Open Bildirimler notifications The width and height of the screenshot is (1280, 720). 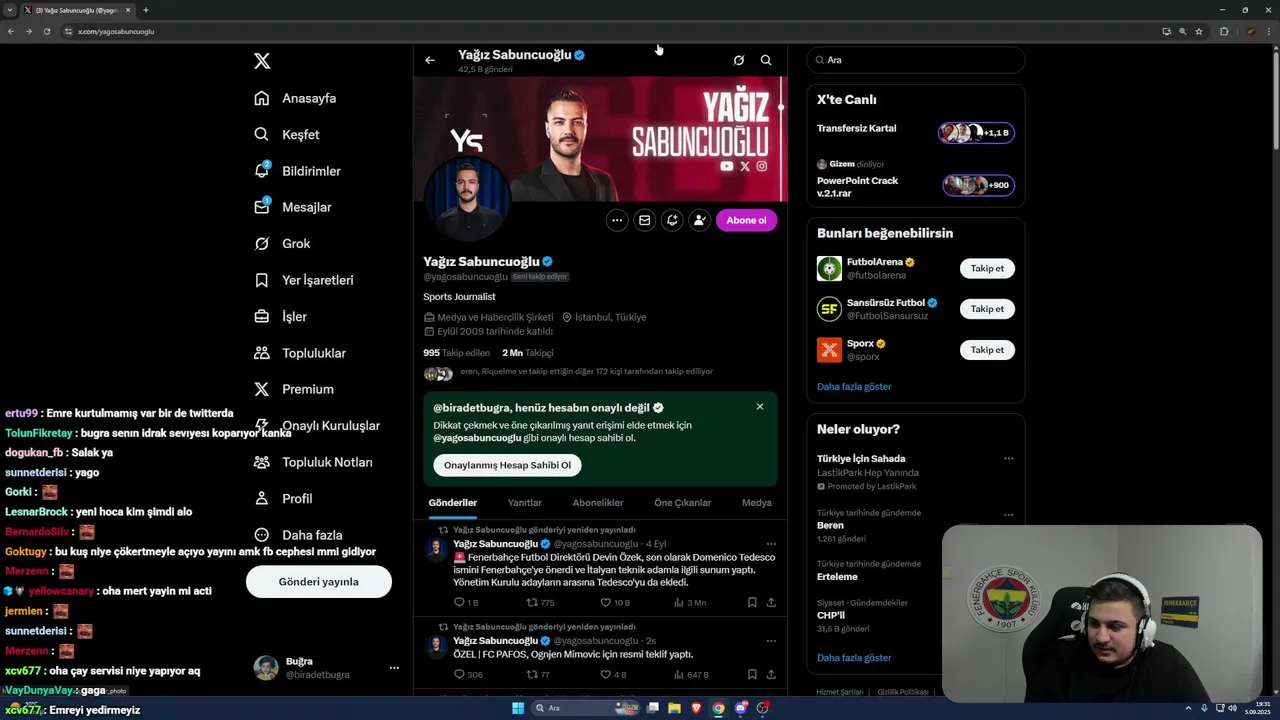click(297, 171)
